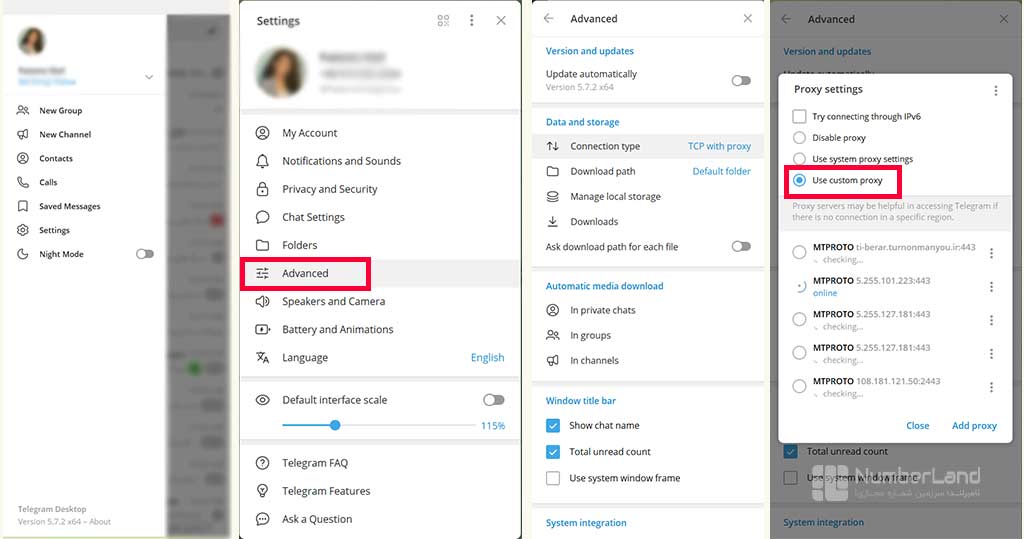The width and height of the screenshot is (1024, 539).
Task: Uncheck the Show chat name checkbox
Action: click(552, 425)
